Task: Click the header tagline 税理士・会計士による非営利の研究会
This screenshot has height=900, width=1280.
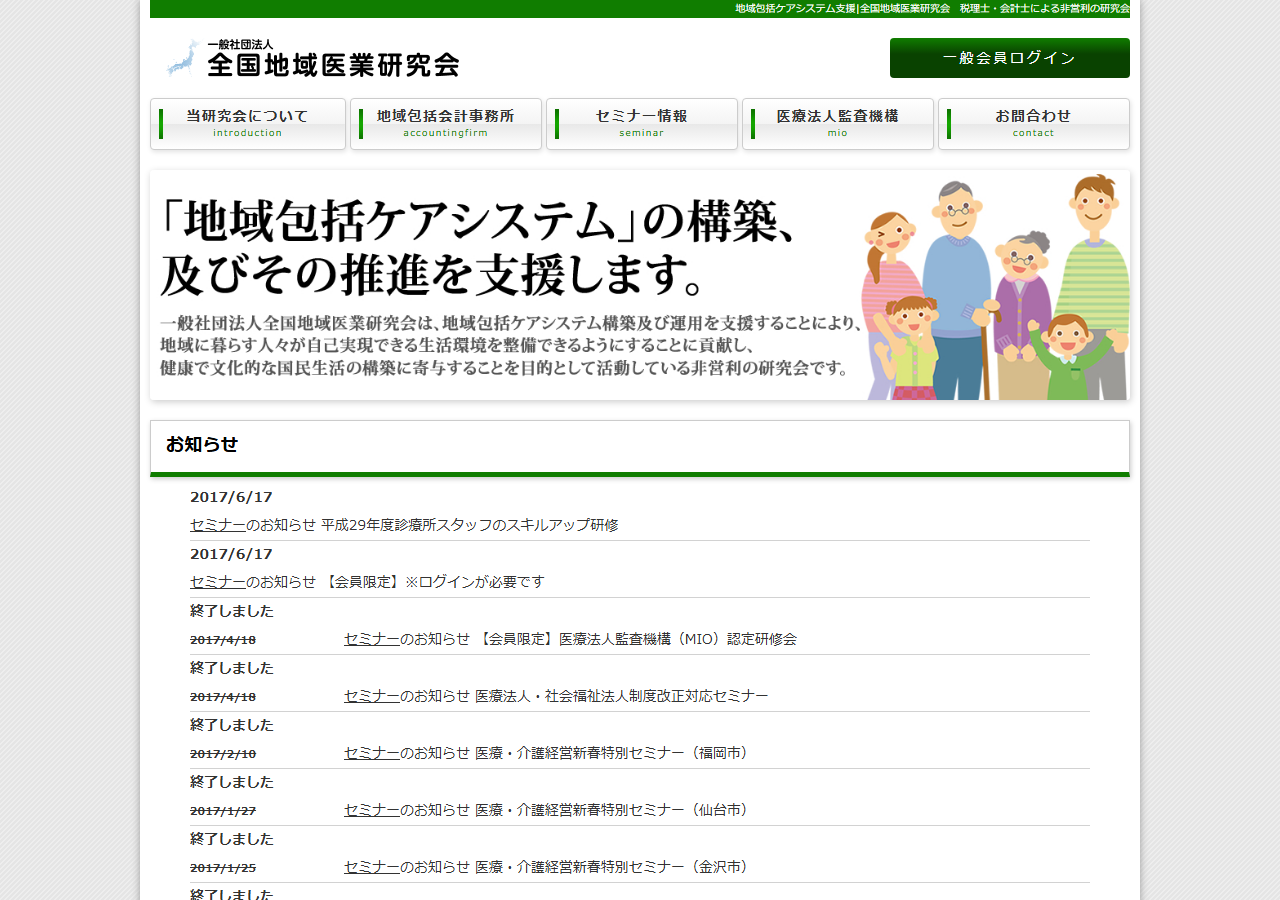Action: (1045, 8)
